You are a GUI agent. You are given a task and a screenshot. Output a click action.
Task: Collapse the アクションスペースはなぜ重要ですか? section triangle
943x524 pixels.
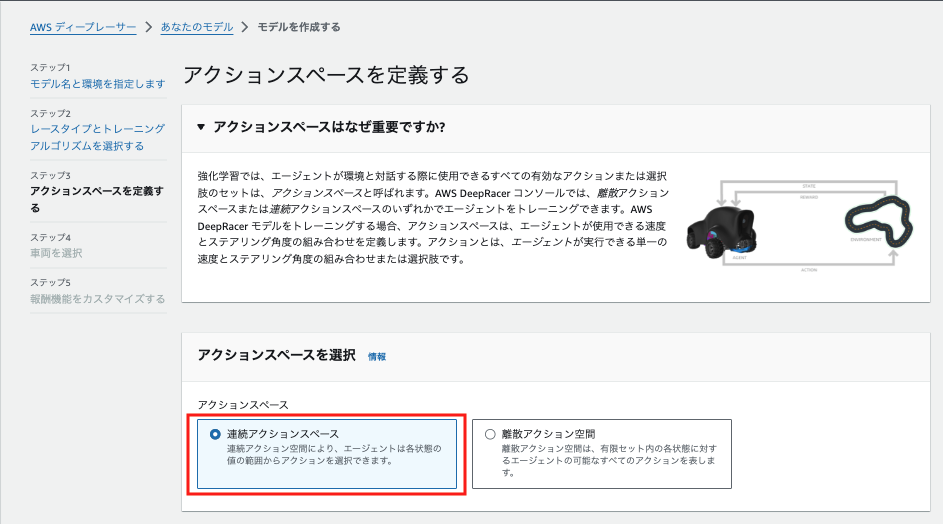click(x=201, y=127)
